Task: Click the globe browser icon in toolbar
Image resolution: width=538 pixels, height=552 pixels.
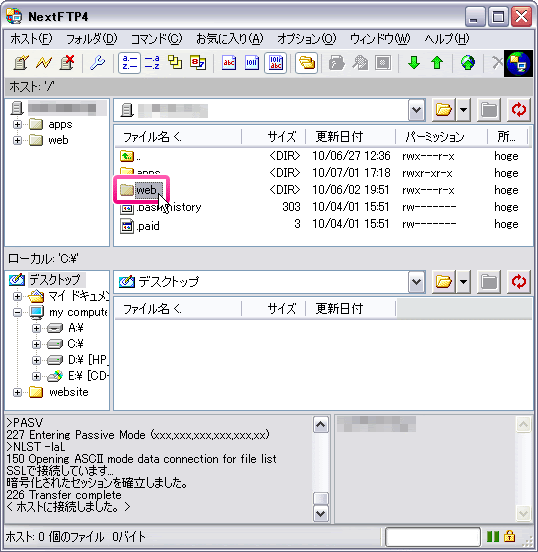Action: pyautogui.click(x=468, y=63)
